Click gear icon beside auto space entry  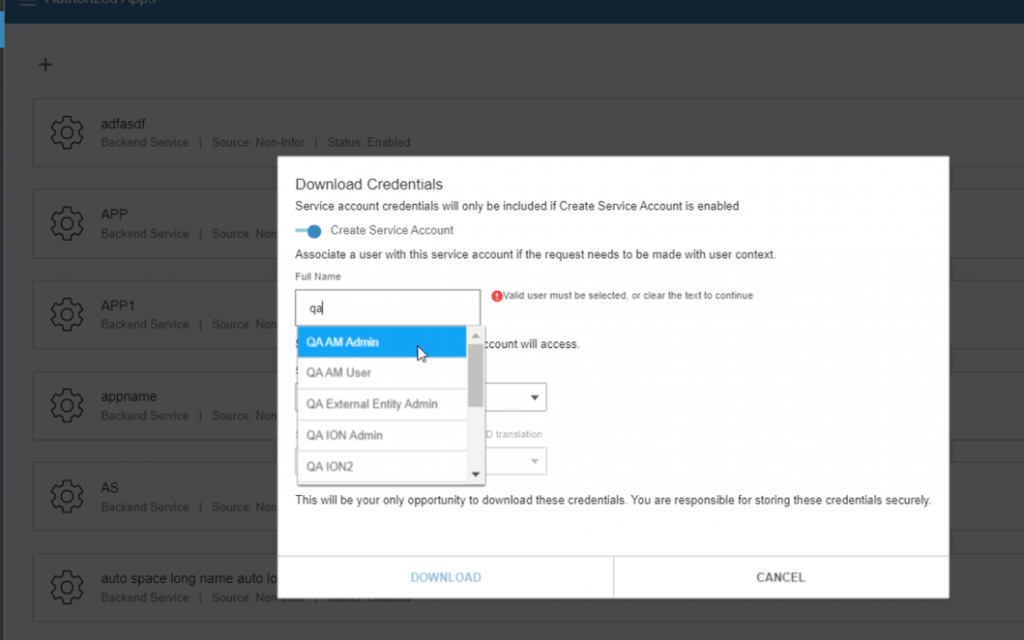coord(66,587)
